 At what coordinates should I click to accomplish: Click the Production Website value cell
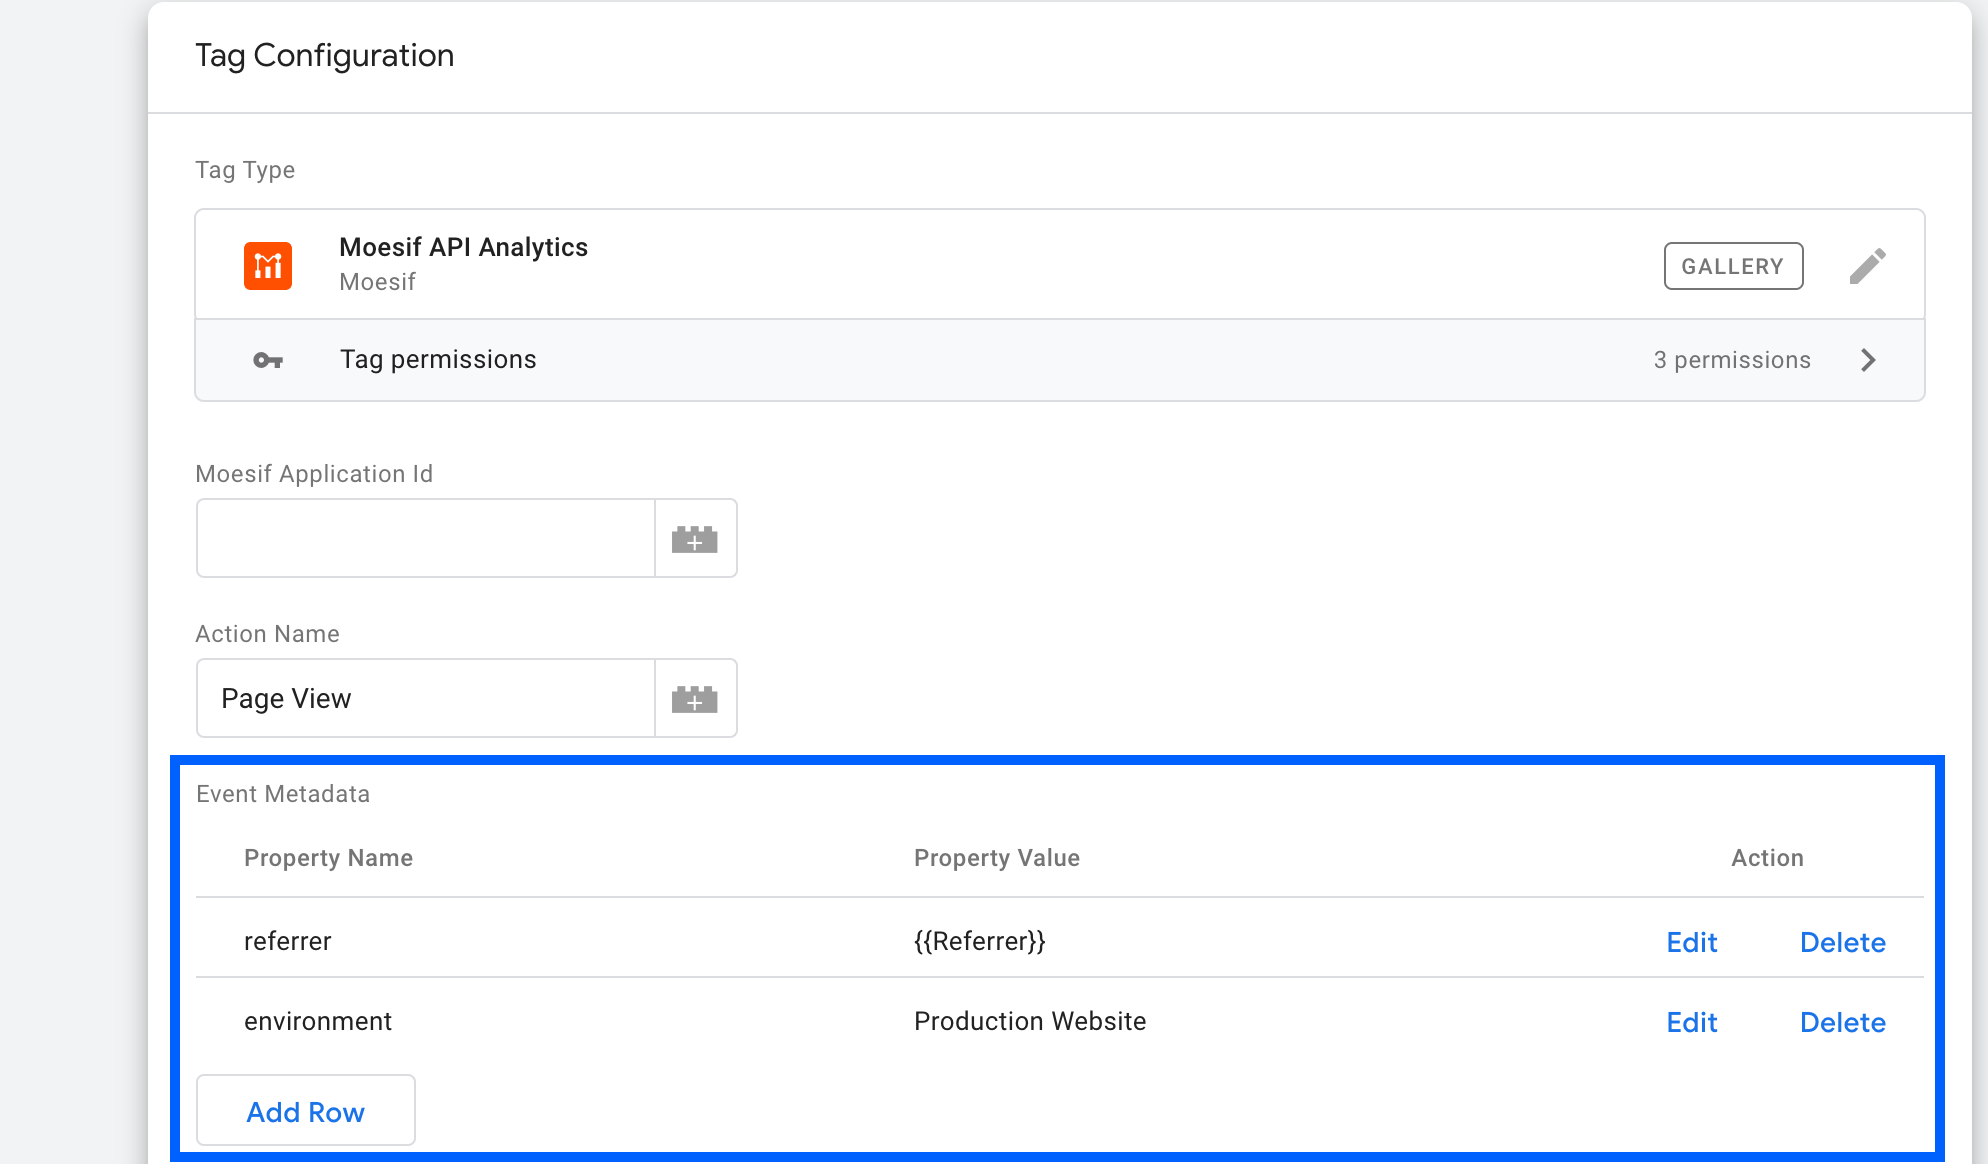point(1029,1021)
